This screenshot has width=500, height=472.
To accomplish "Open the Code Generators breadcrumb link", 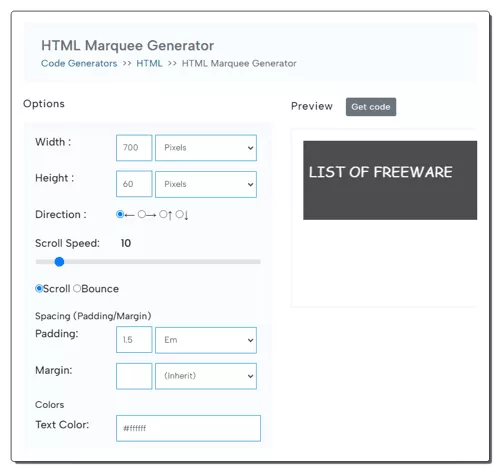I will [x=79, y=63].
